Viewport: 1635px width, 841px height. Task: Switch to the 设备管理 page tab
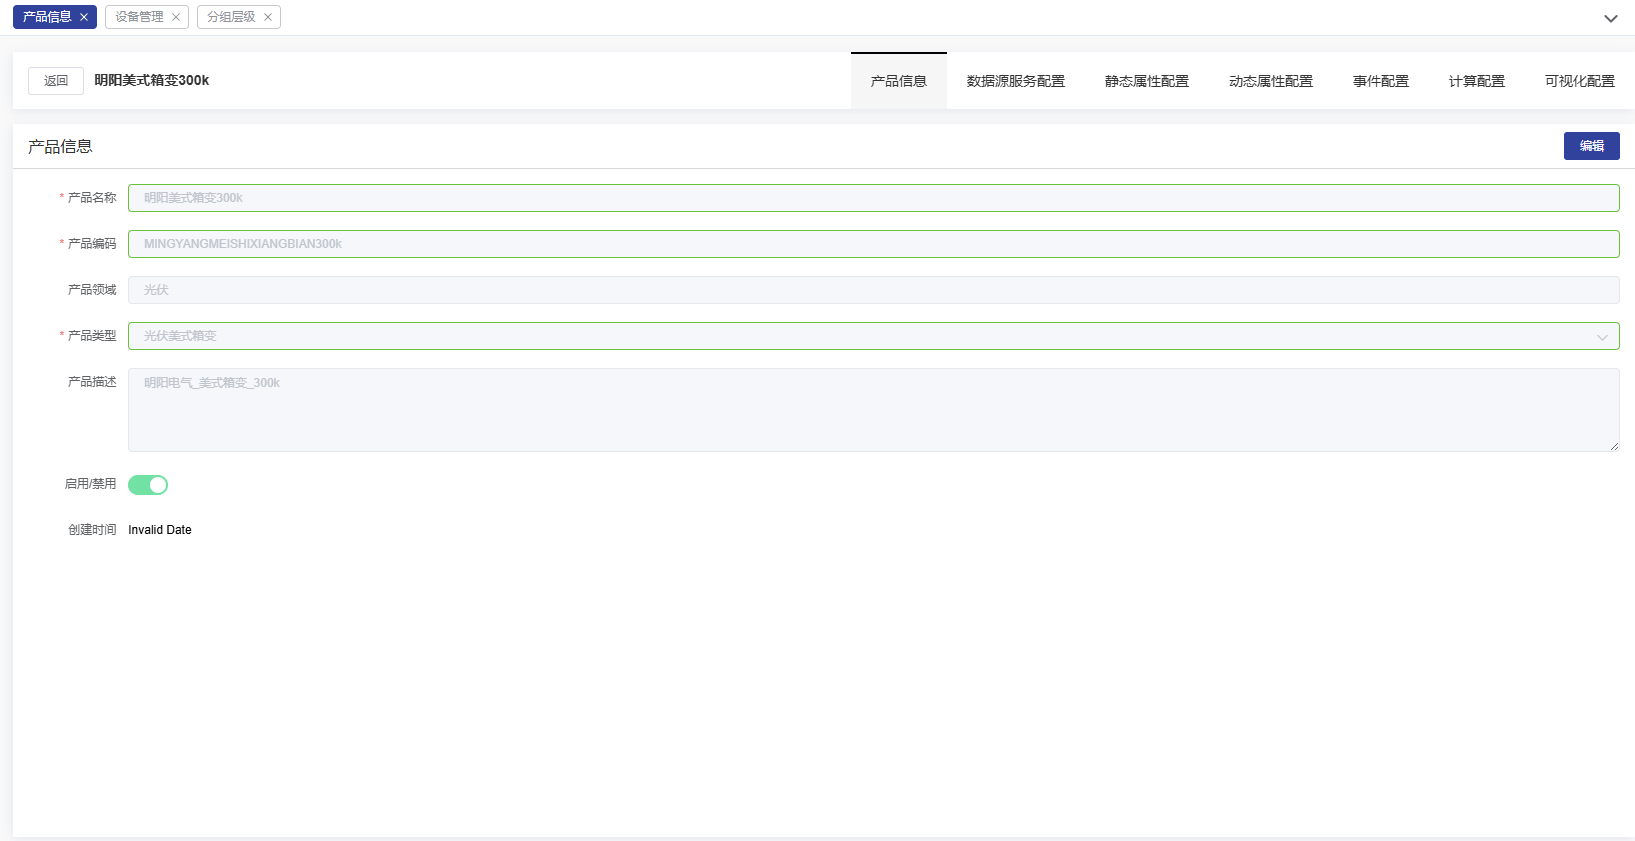coord(139,17)
